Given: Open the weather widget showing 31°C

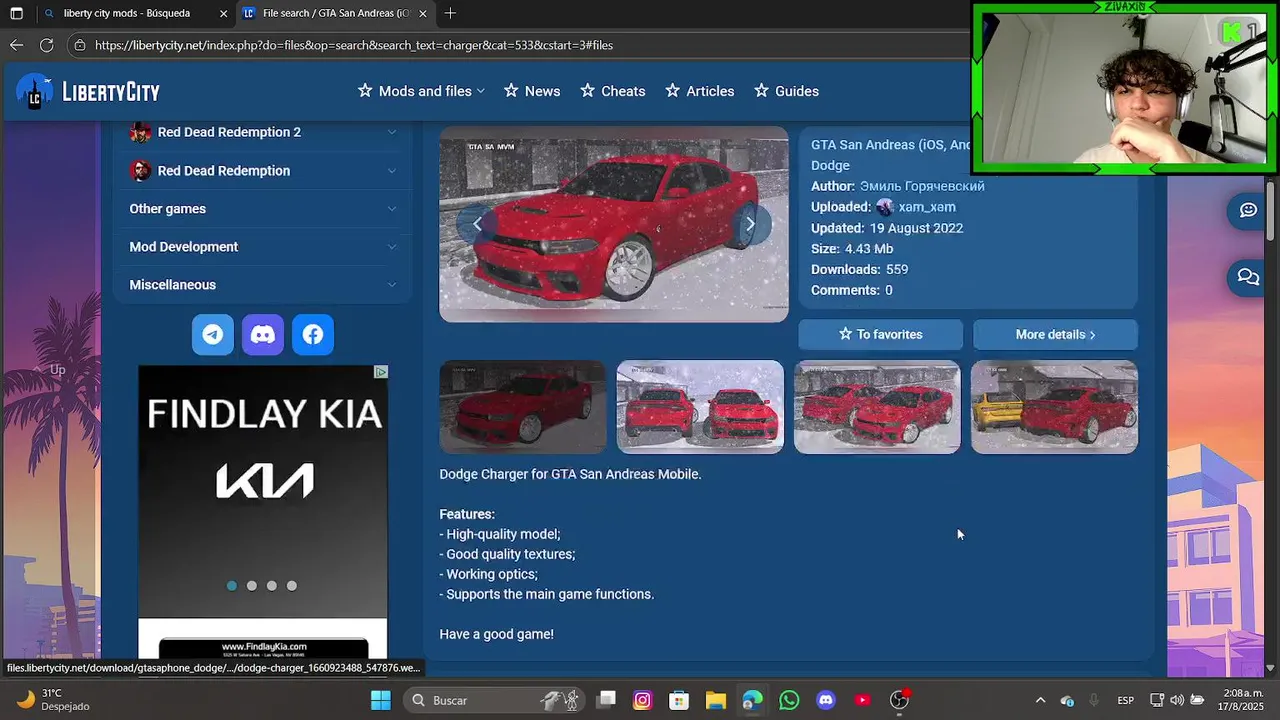Looking at the screenshot, I should (55, 700).
